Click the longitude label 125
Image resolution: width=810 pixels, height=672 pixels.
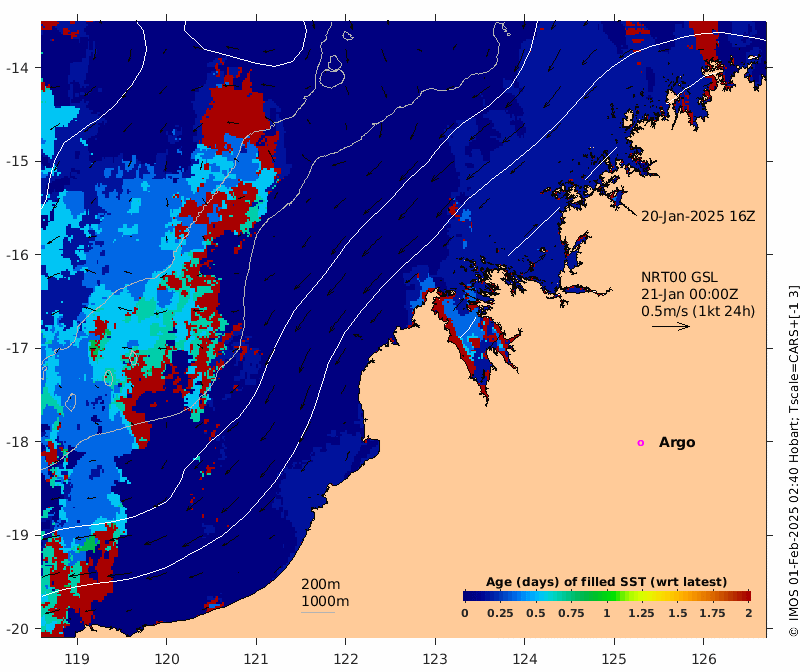(614, 659)
